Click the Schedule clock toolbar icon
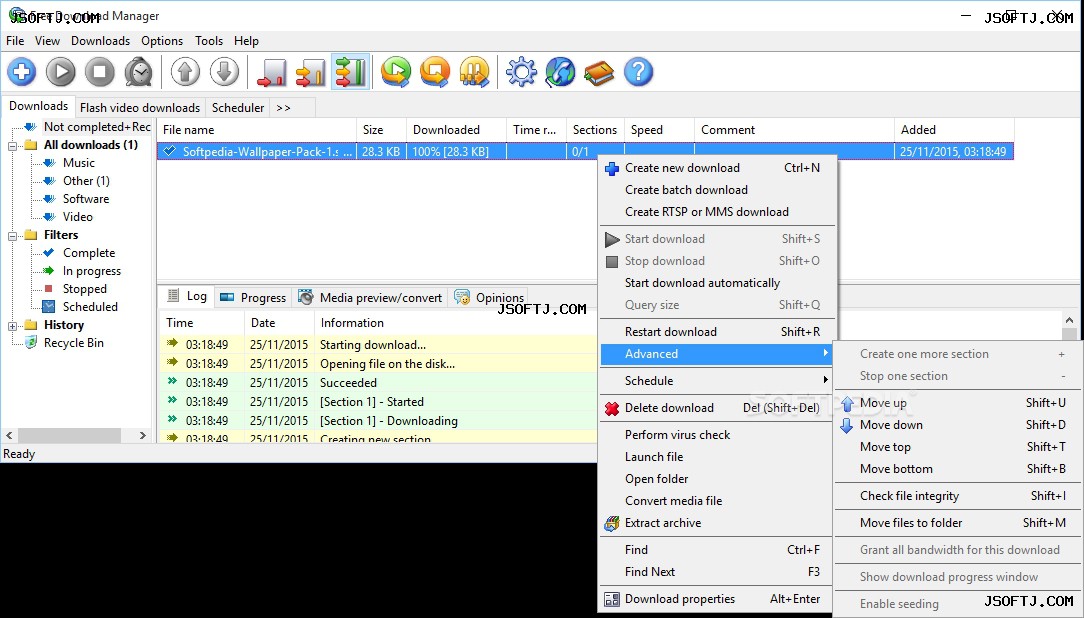Viewport: 1084px width, 618px height. 139,72
